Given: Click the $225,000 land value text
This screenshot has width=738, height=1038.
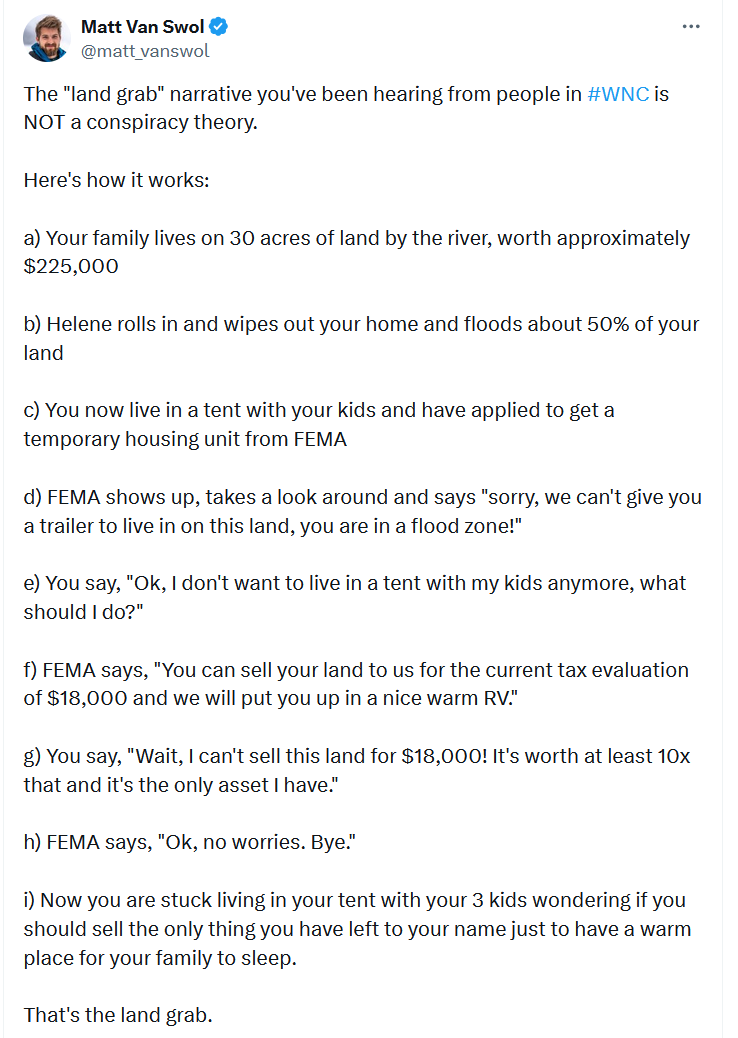Looking at the screenshot, I should (71, 267).
